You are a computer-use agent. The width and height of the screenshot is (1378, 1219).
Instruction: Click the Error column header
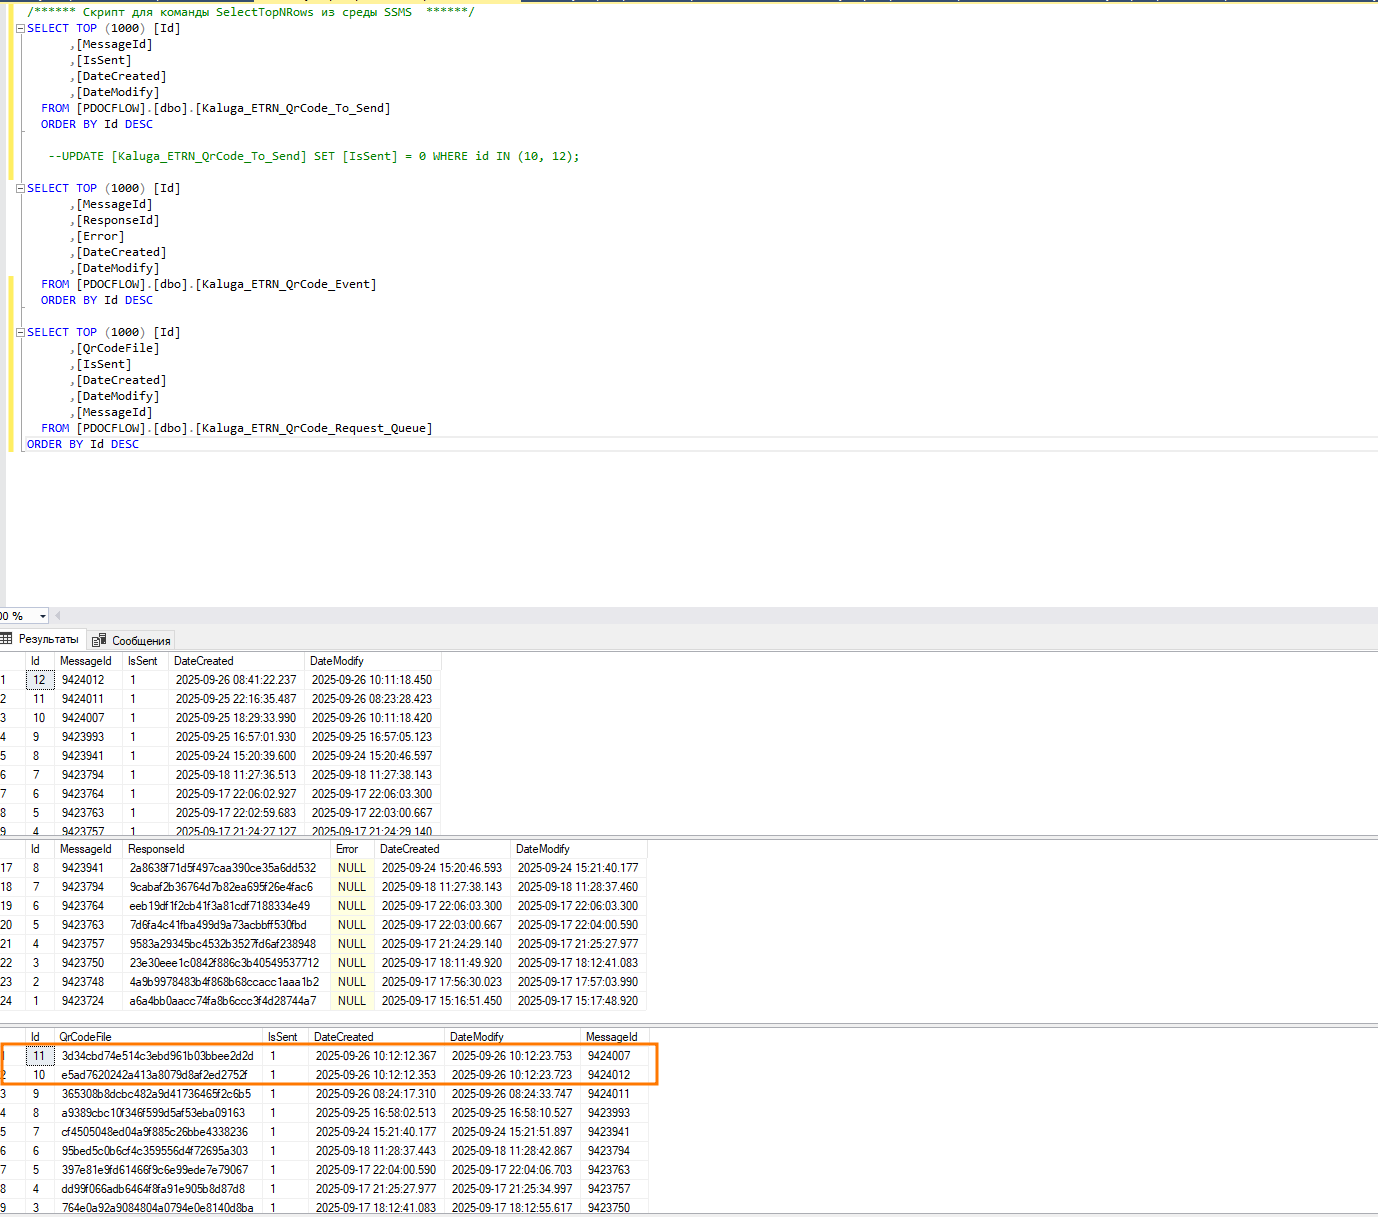352,849
